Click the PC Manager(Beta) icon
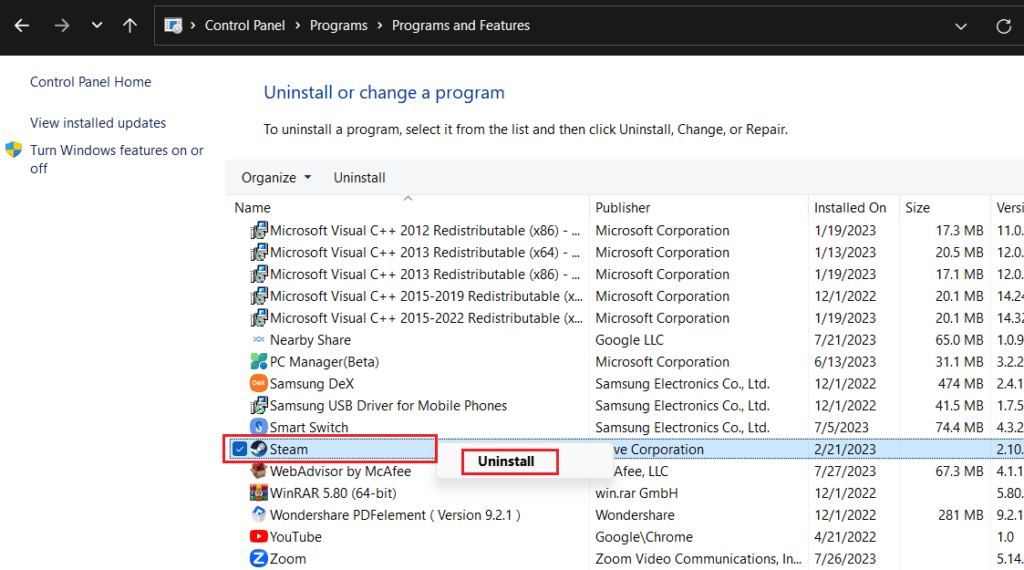The image size is (1024, 570). click(259, 361)
